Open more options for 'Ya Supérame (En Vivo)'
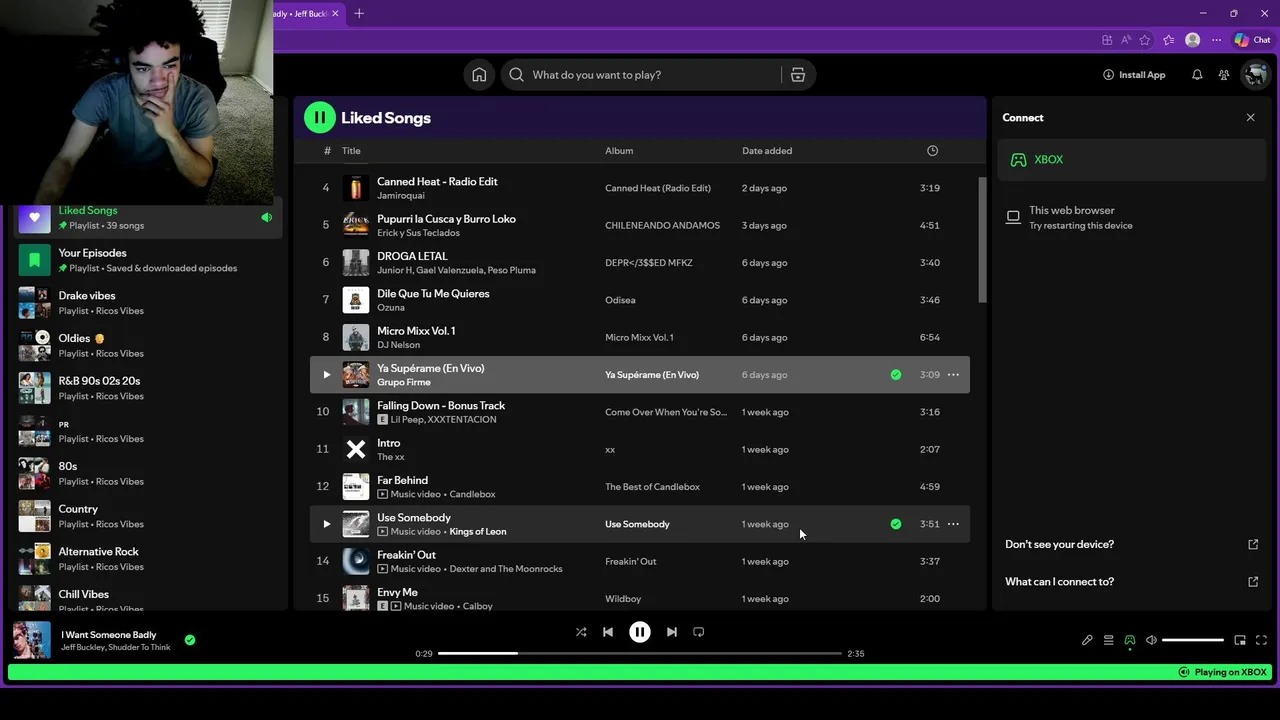The height and width of the screenshot is (720, 1280). coord(953,375)
